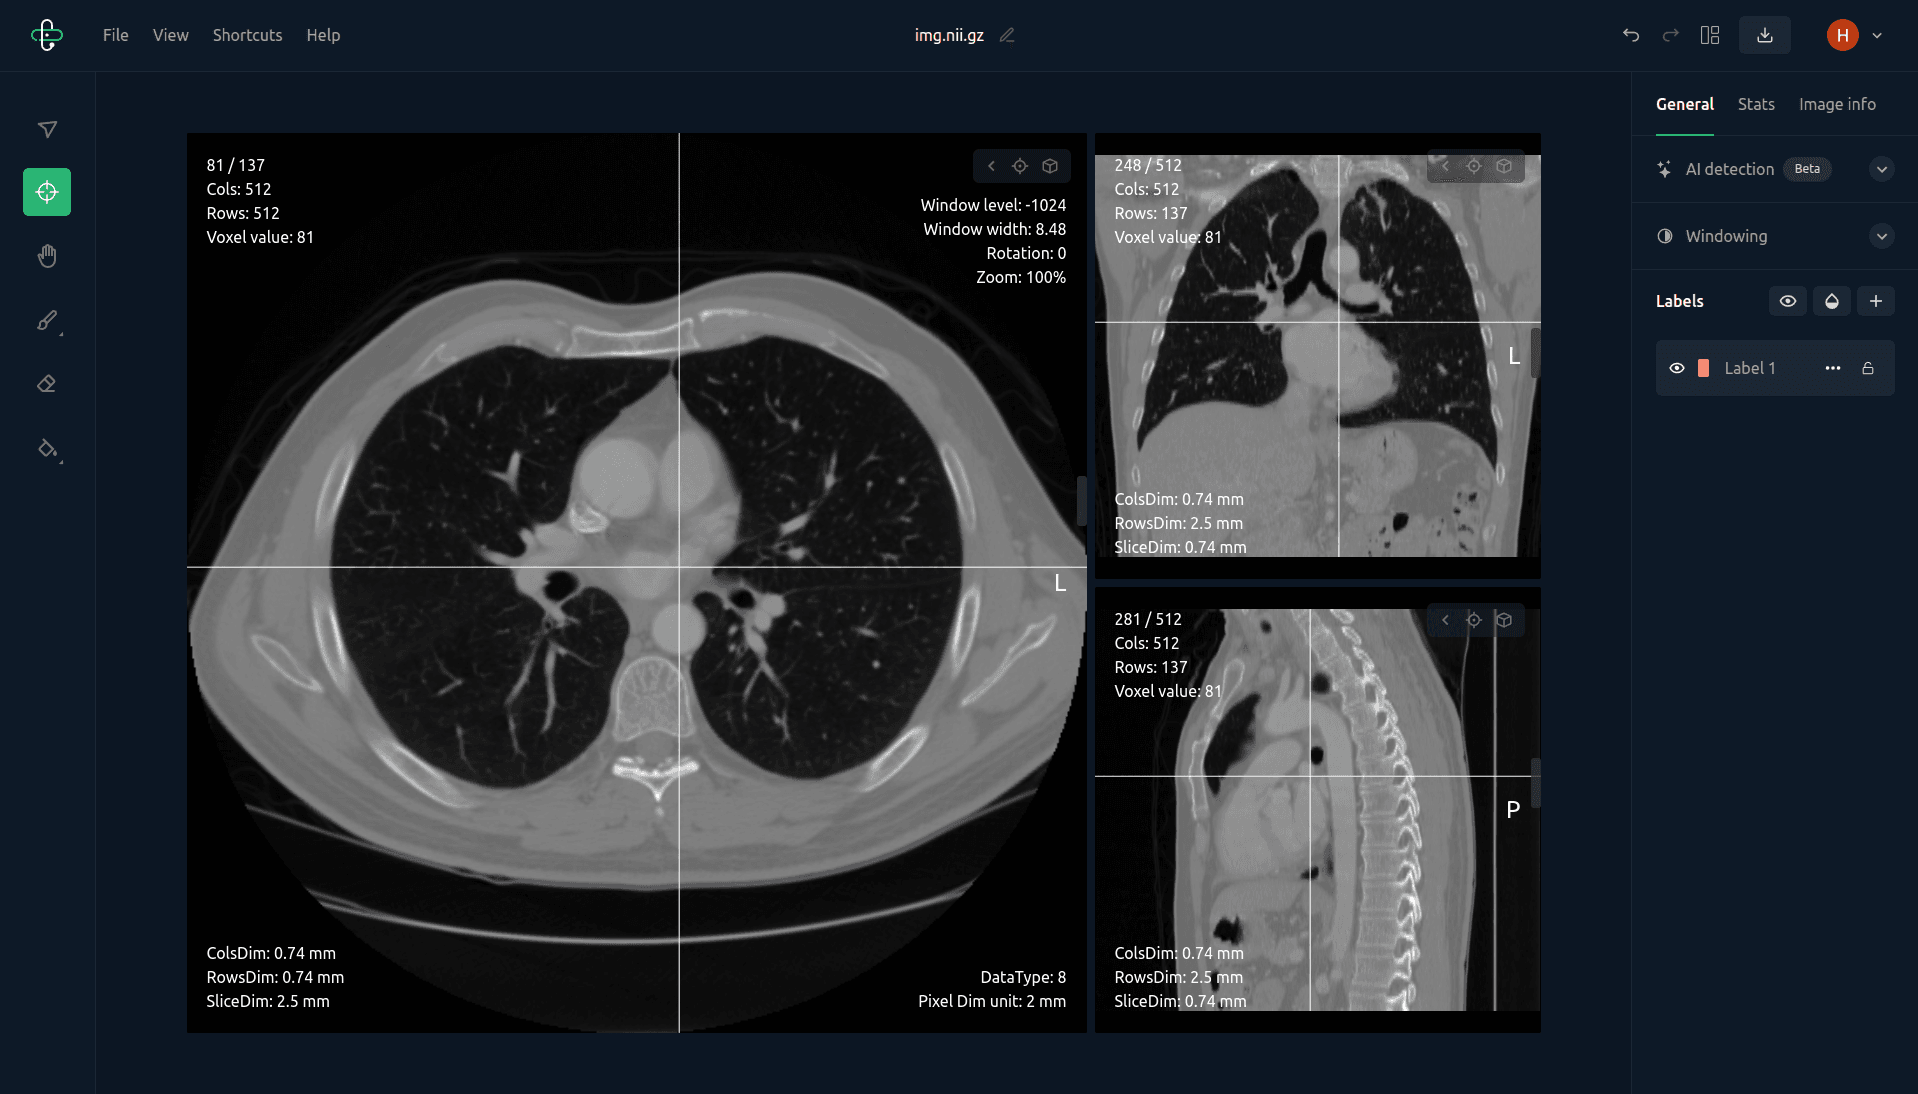Select the Pan hand tool
Viewport: 1918px width, 1094px height.
(x=47, y=256)
